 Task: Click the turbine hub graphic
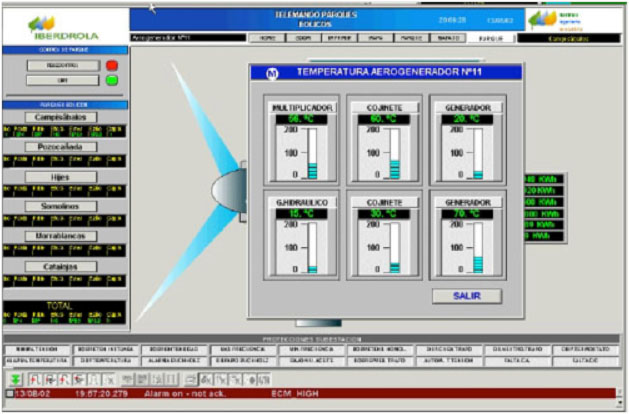tap(229, 191)
